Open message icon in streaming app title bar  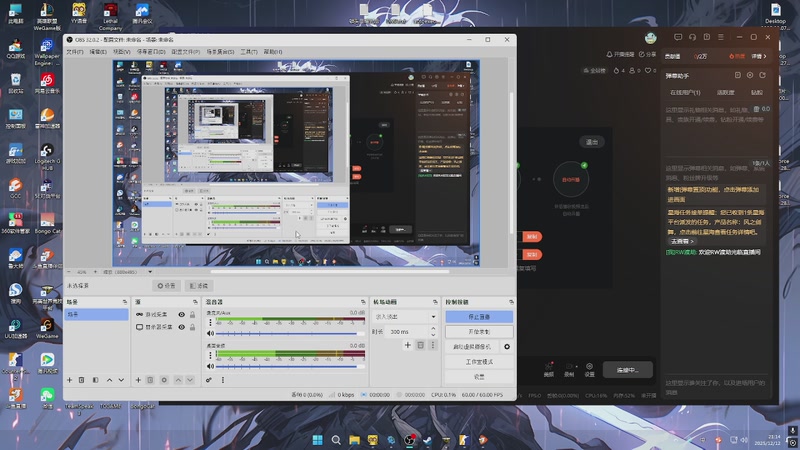(x=678, y=37)
